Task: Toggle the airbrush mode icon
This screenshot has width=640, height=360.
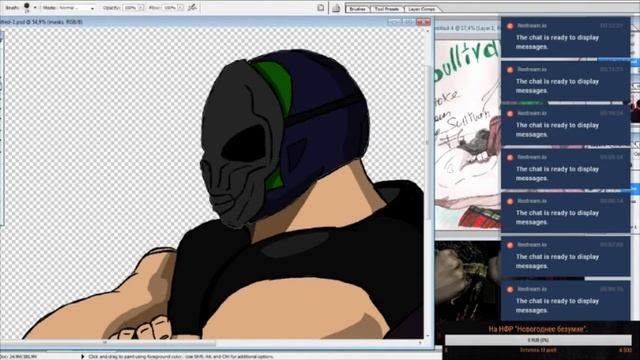Action: 193,7
